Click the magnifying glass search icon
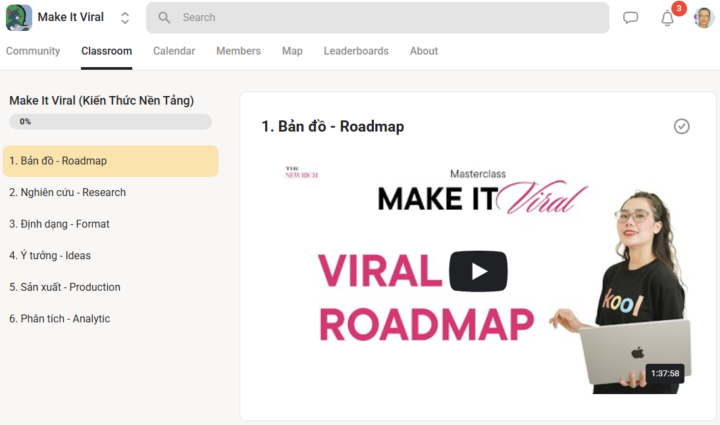The height and width of the screenshot is (425, 720). click(164, 18)
